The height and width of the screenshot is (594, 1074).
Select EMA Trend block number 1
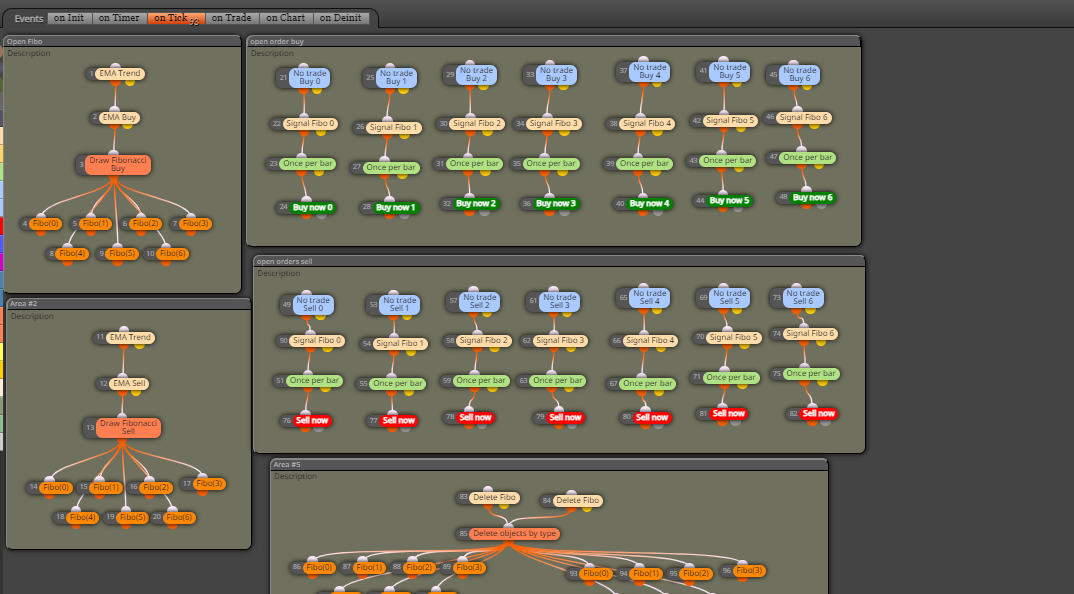[120, 73]
